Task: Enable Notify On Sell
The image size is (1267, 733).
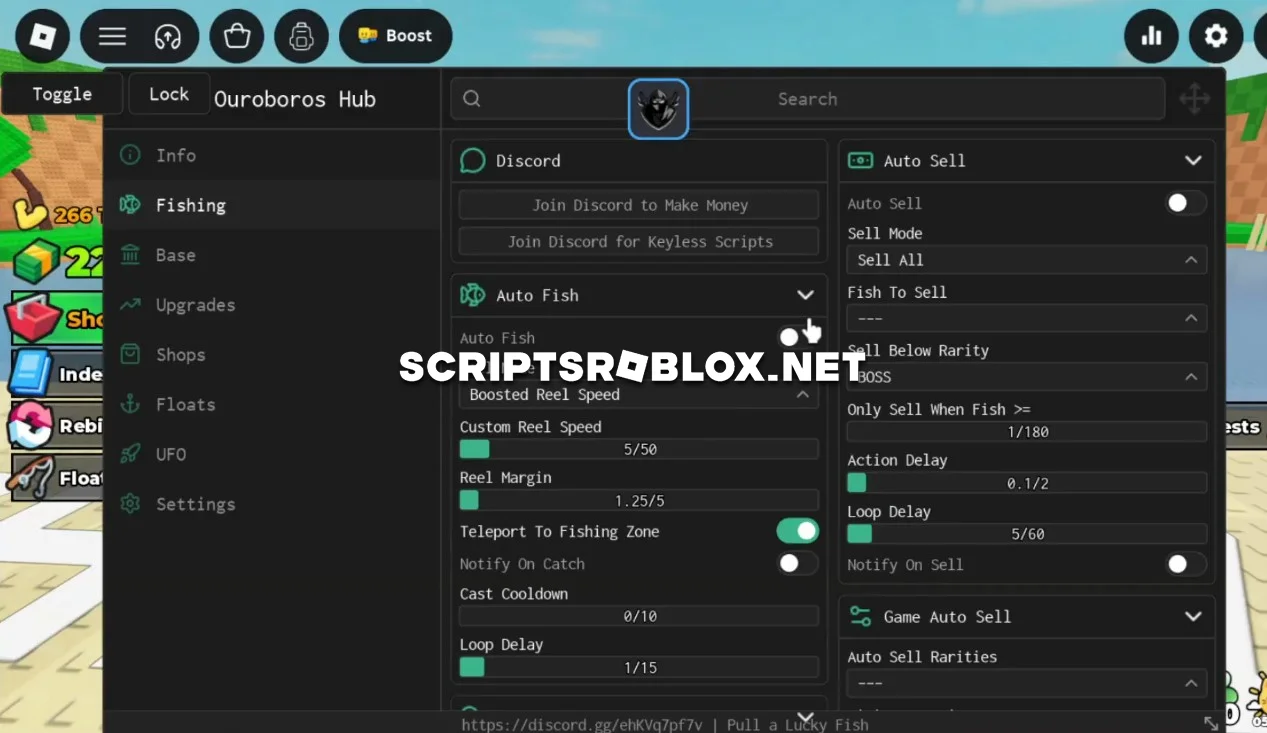Action: 1186,564
